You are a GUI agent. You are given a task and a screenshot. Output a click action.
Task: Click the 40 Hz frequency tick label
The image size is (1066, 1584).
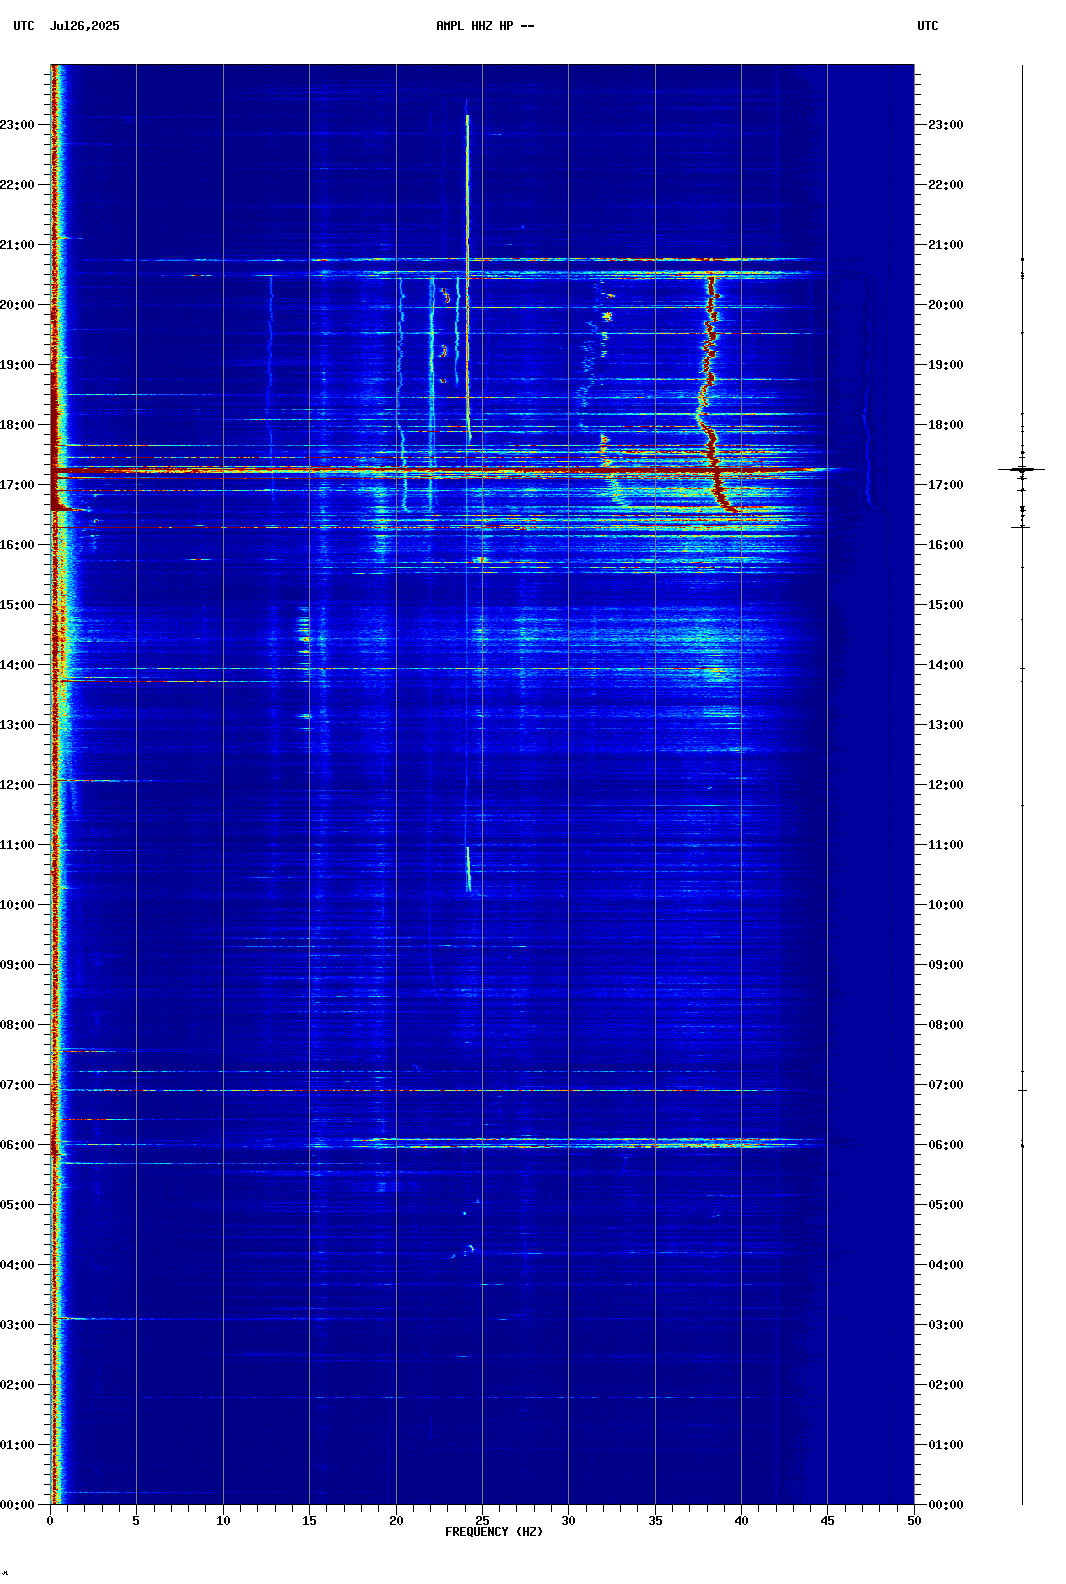[x=741, y=1521]
